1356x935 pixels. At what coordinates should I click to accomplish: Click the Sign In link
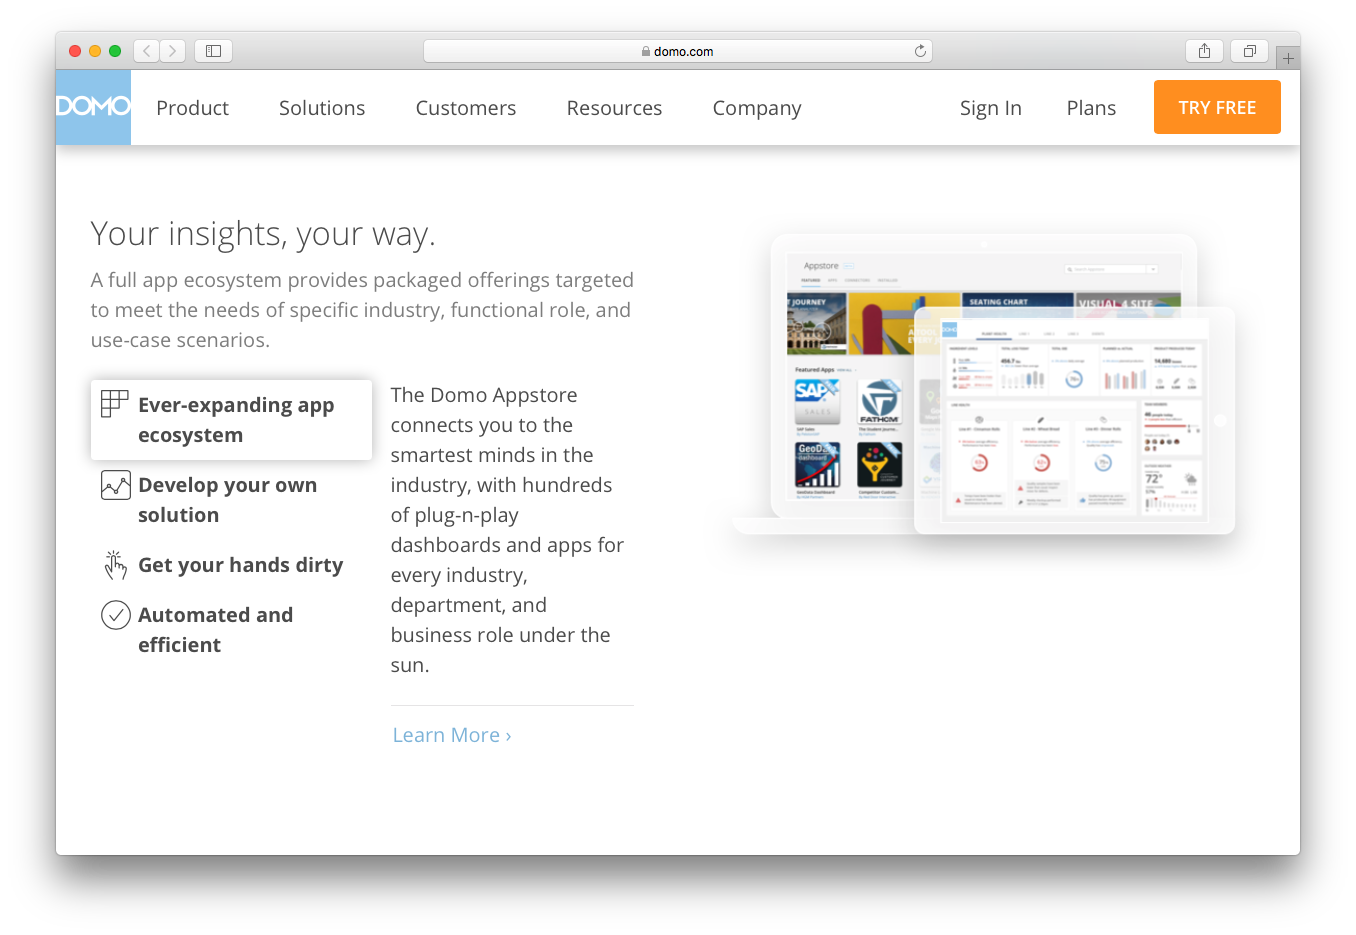pos(991,108)
